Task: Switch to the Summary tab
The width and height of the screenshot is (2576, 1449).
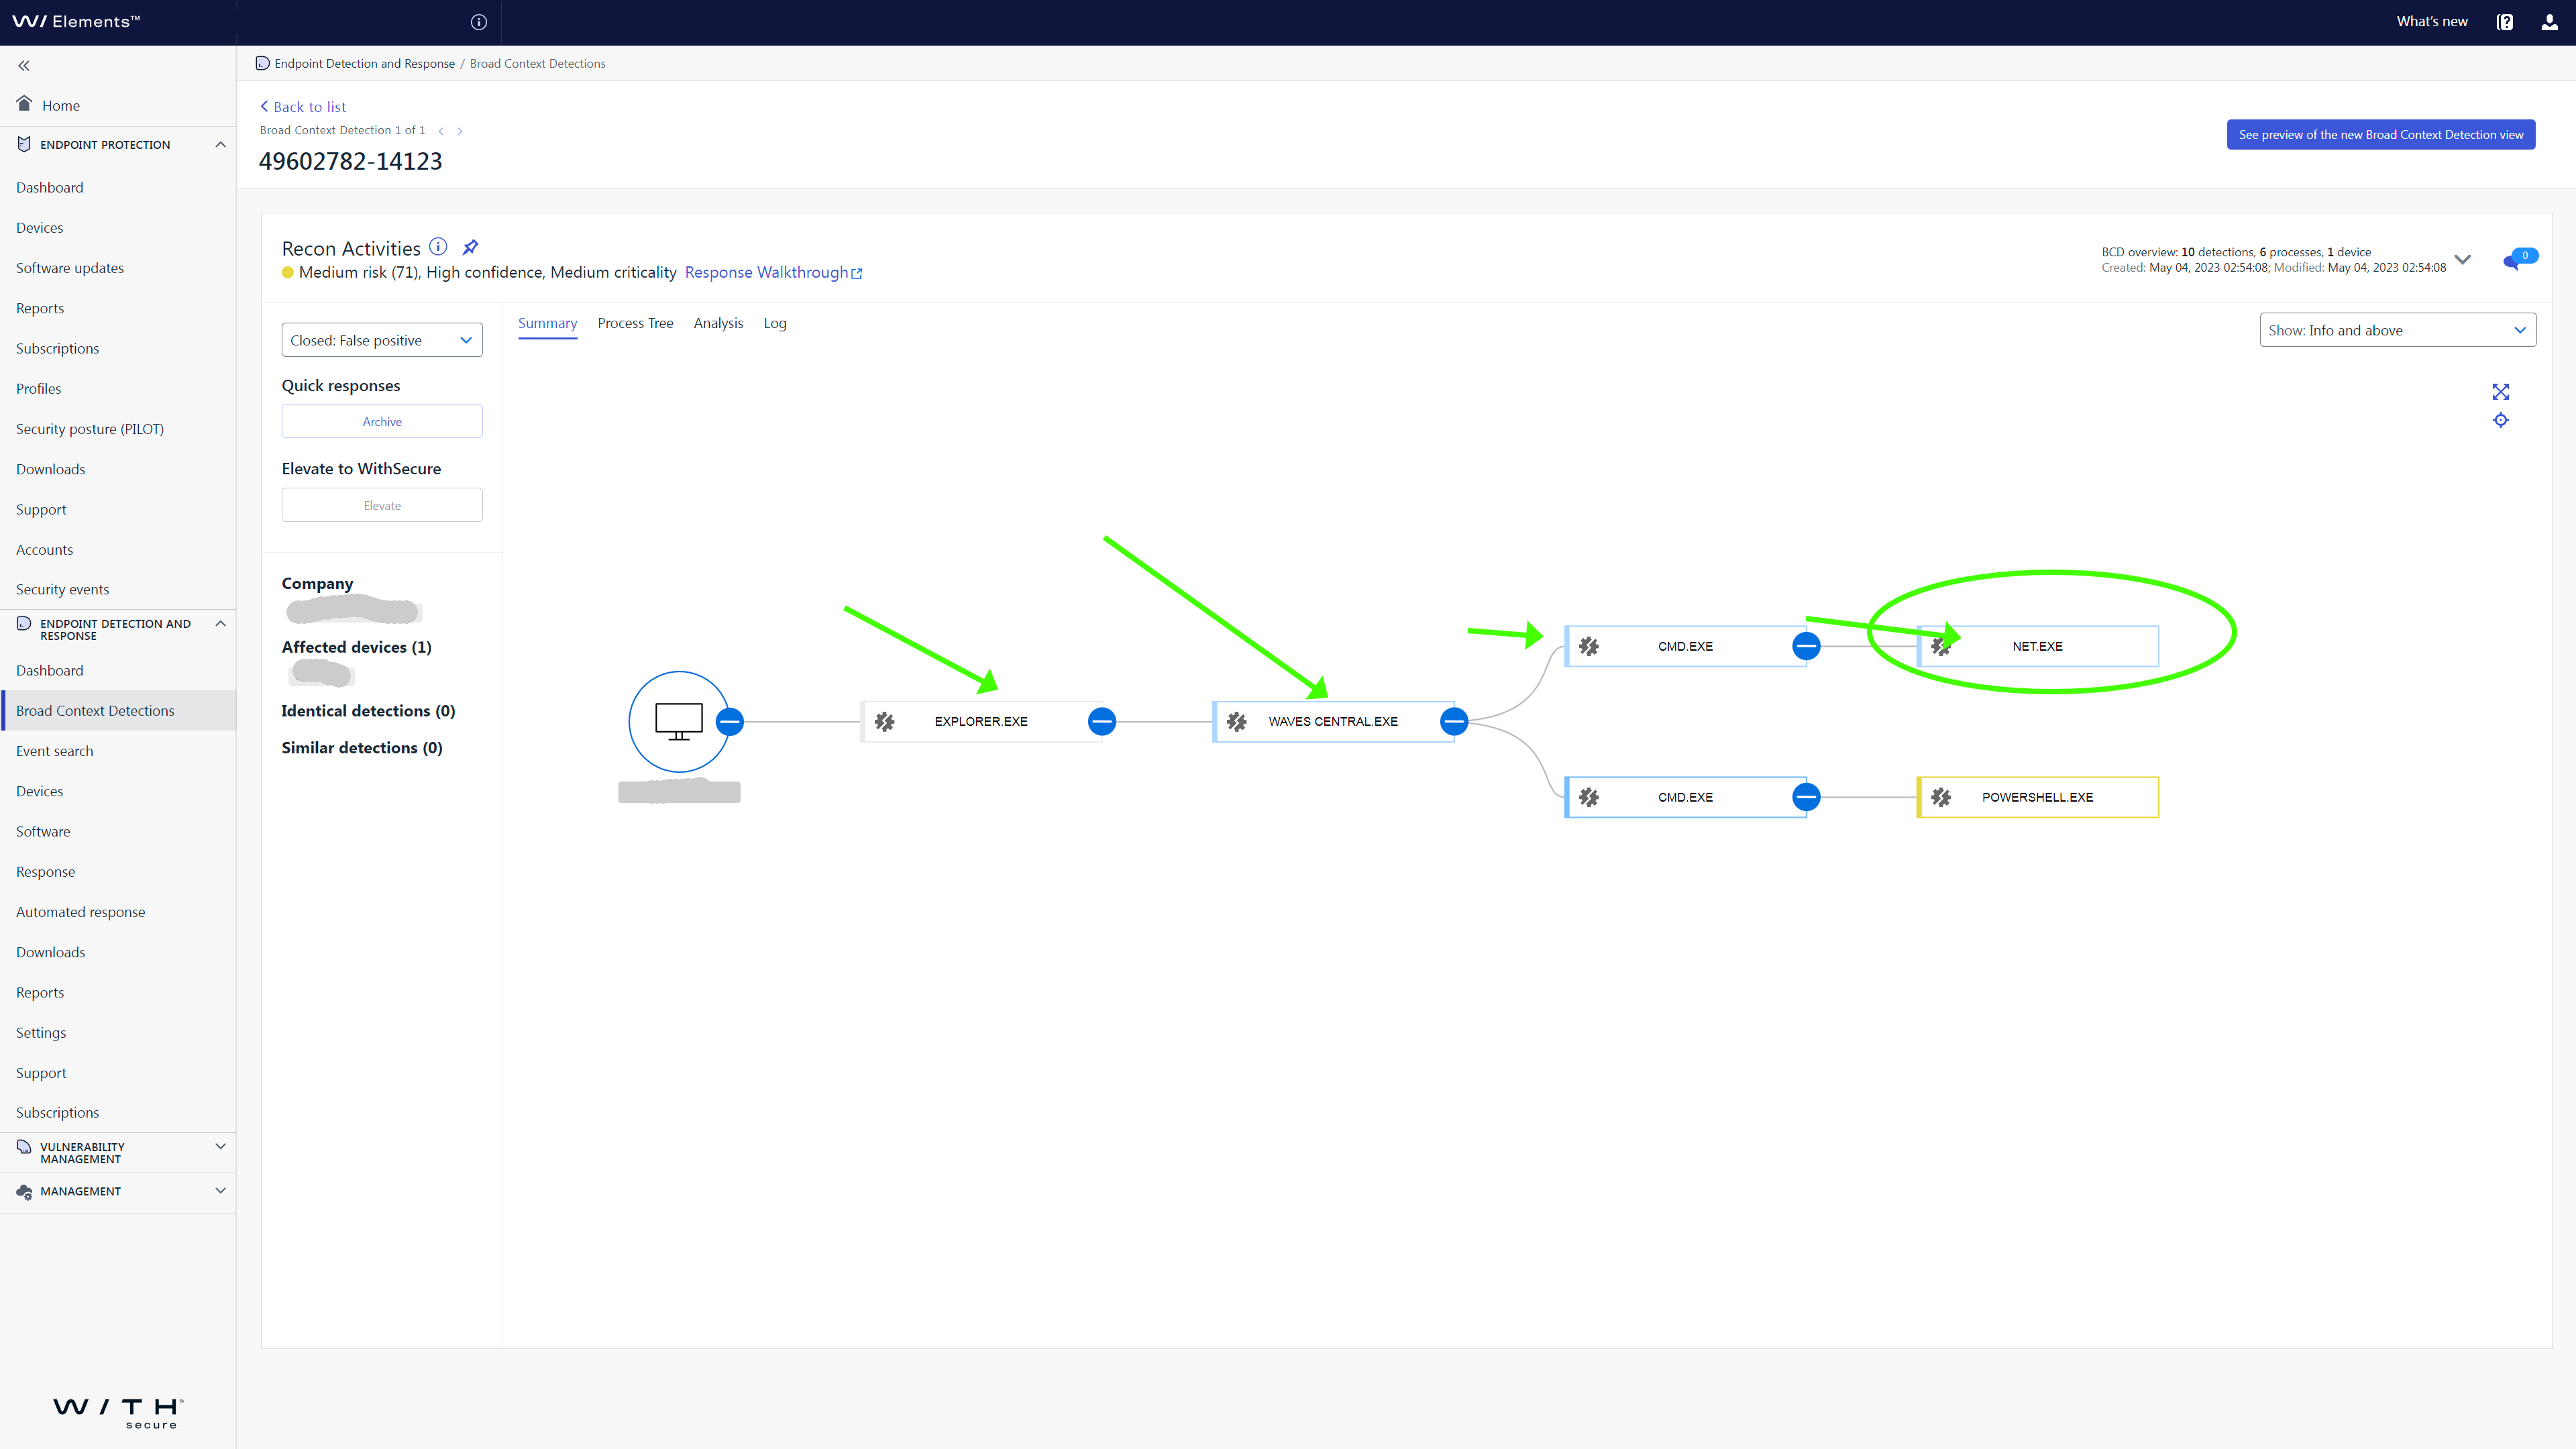Action: [547, 323]
